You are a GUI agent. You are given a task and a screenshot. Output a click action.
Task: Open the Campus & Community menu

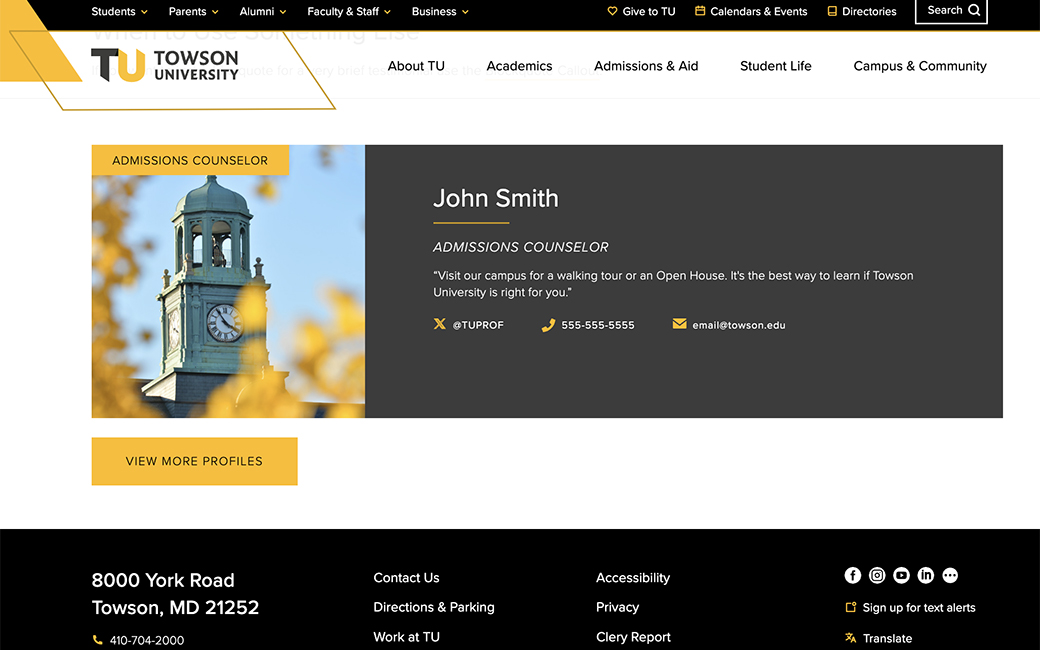[x=920, y=66]
